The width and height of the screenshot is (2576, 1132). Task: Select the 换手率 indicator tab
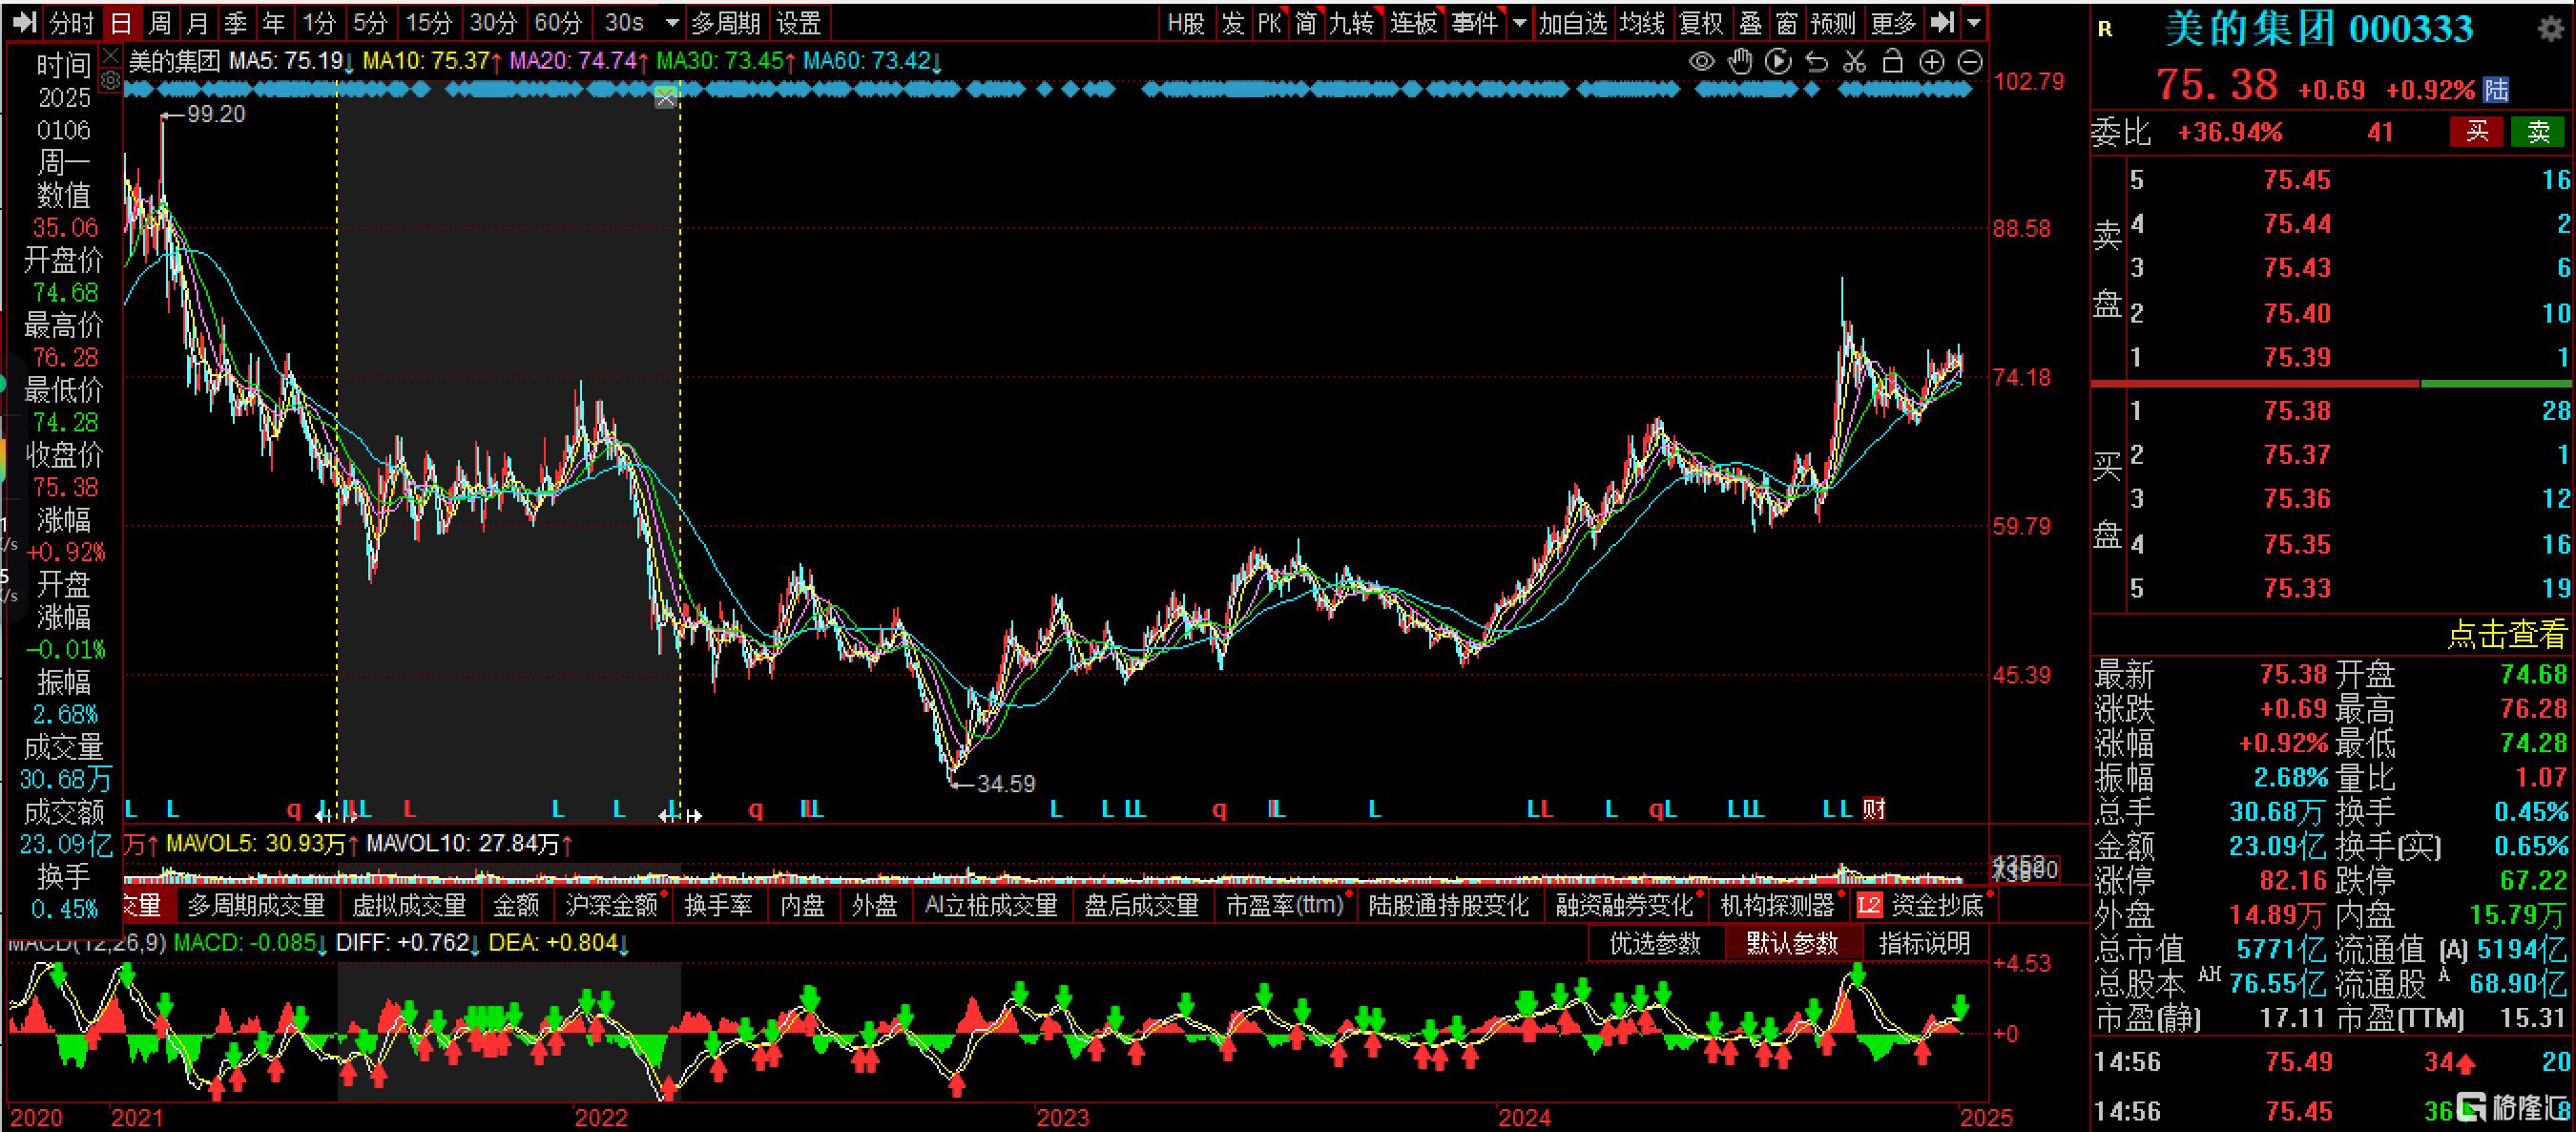(x=718, y=905)
